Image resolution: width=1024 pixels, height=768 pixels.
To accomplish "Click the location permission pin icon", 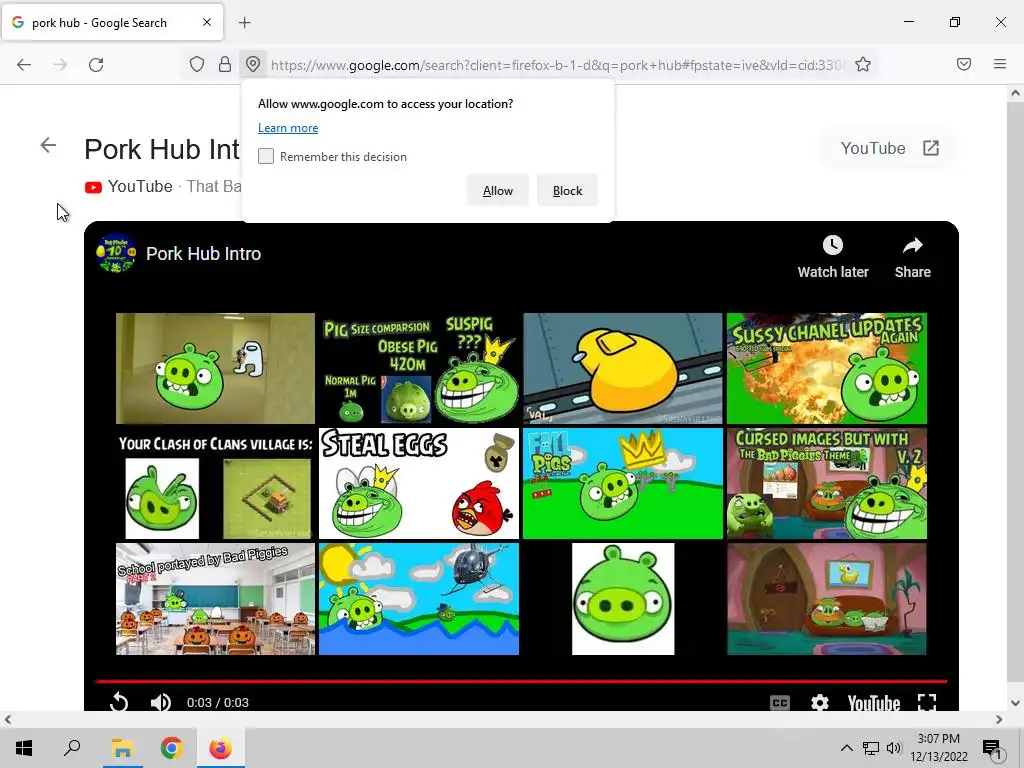I will click(253, 64).
